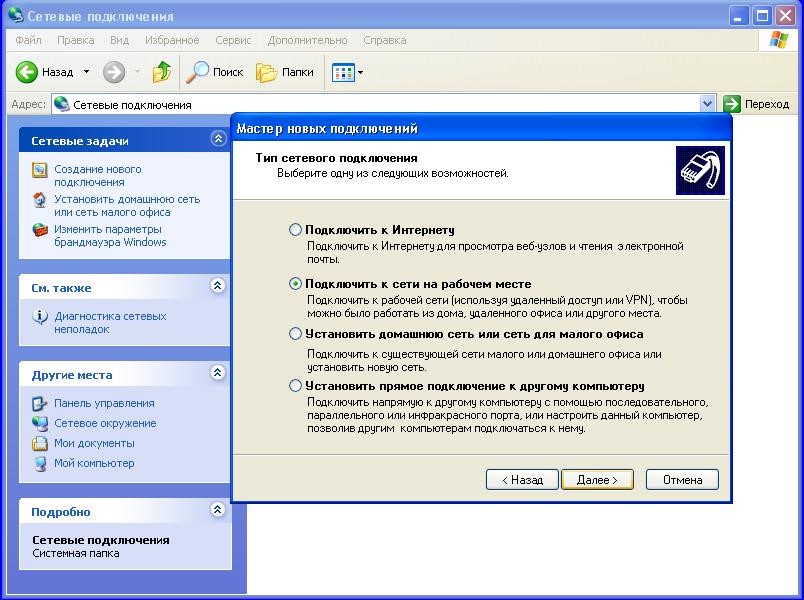Screen dimensions: 804x600
Task: Open 'Диагностика сетевых неполадок' link
Action: (x=110, y=323)
